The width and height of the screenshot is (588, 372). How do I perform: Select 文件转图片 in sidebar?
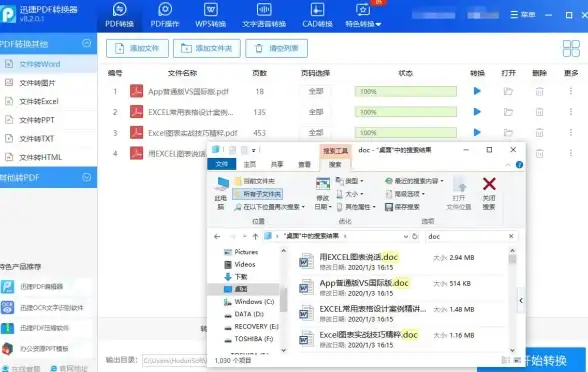[48, 83]
